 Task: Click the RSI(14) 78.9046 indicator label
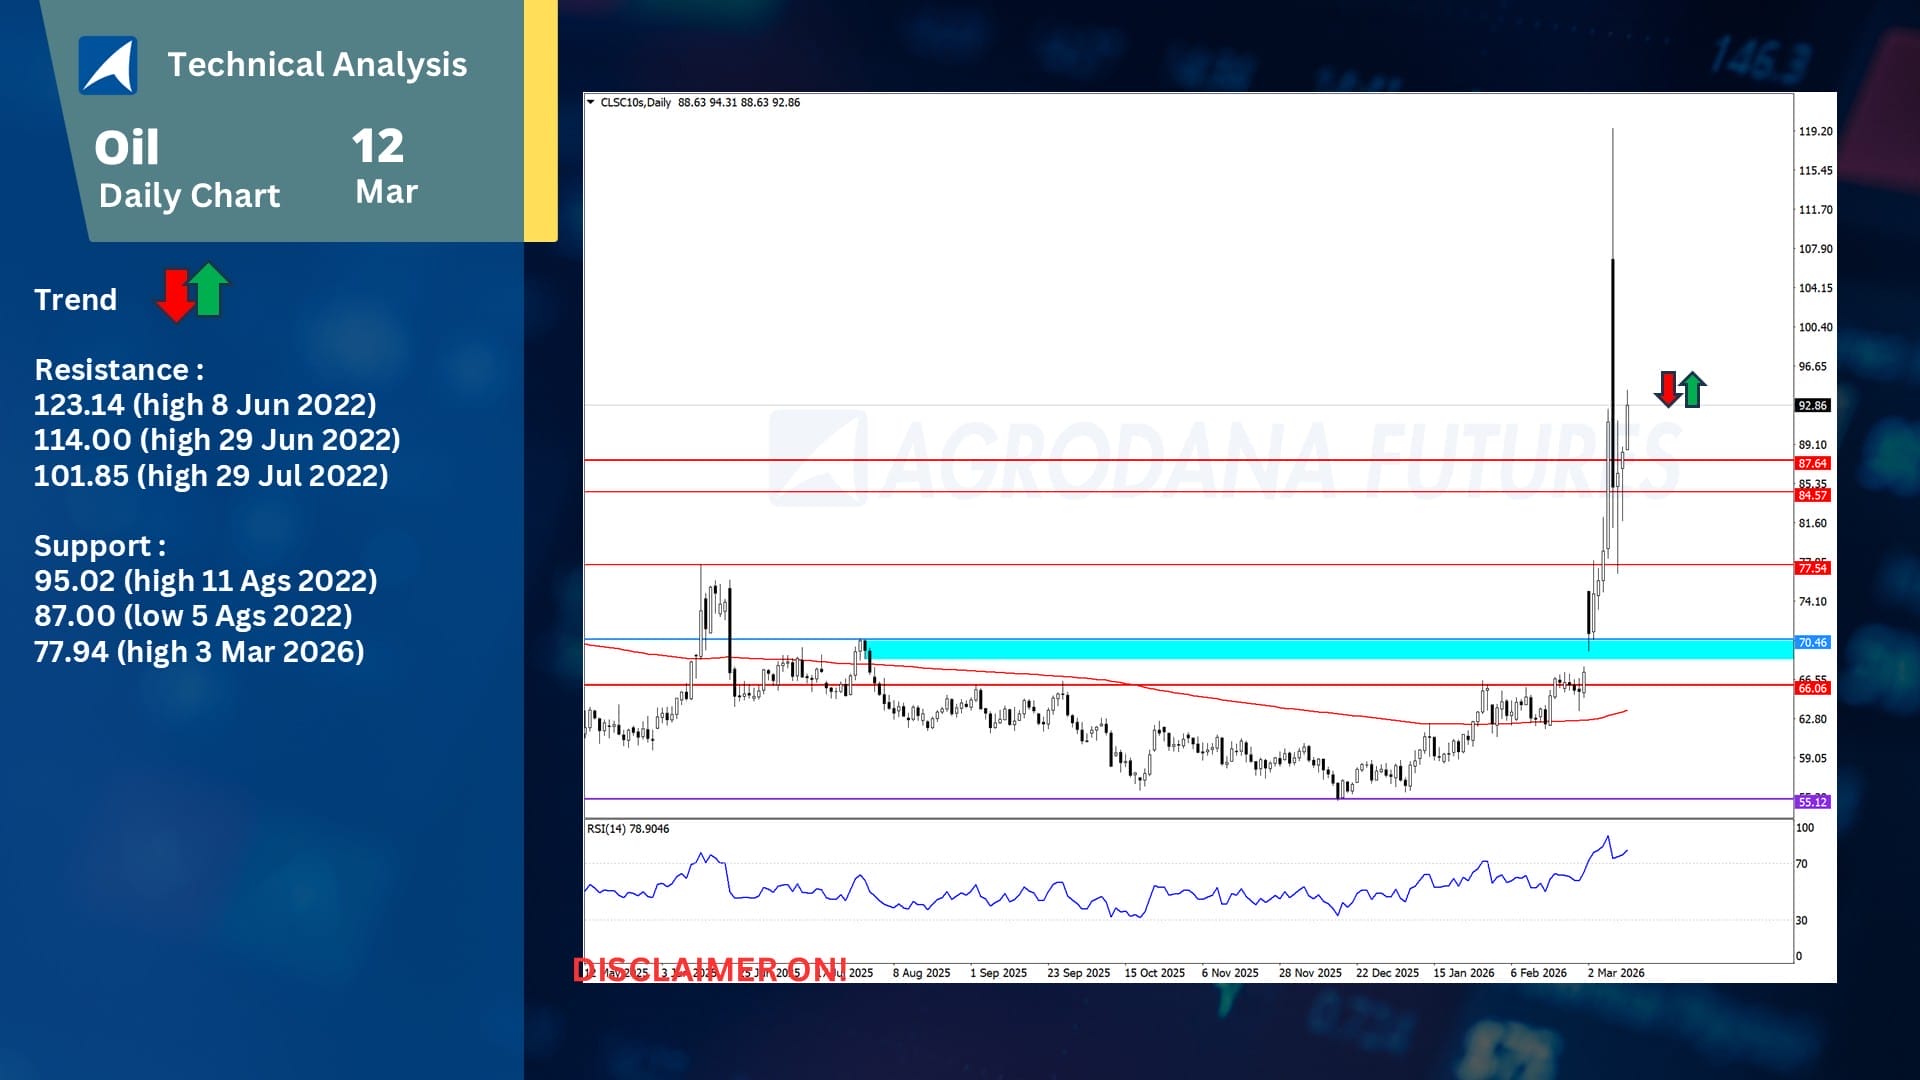point(628,829)
